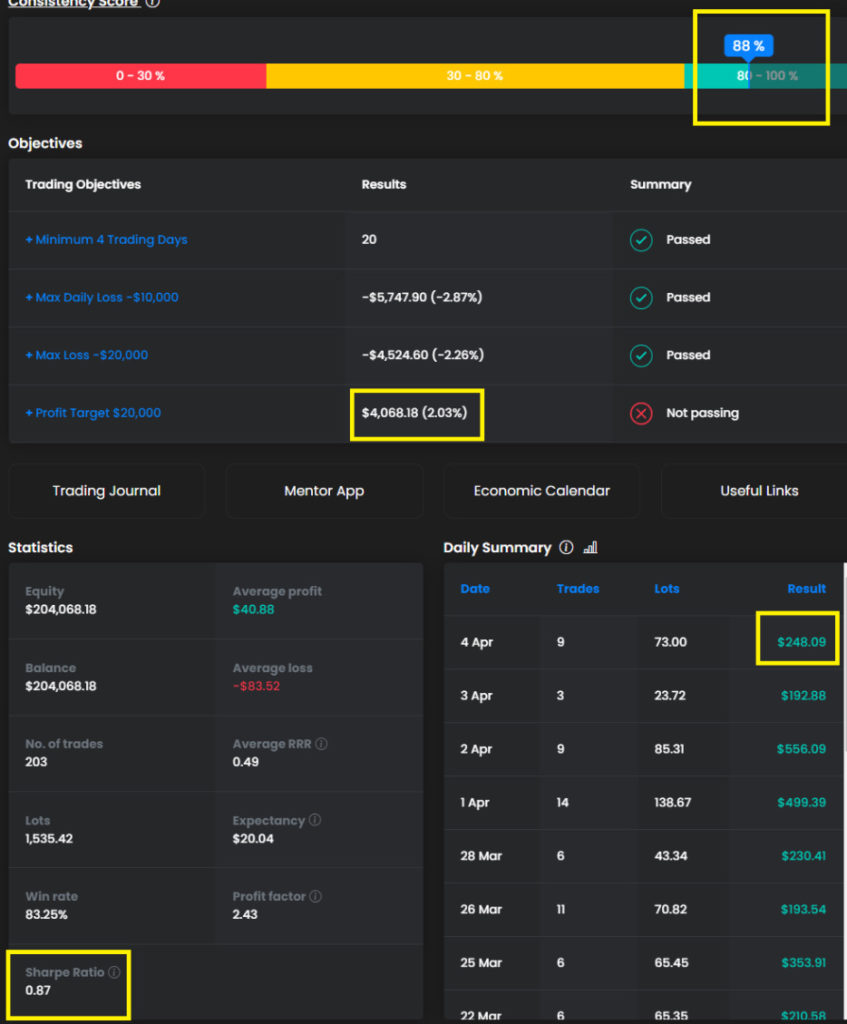
Task: Open the Trading Journal
Action: pos(106,491)
